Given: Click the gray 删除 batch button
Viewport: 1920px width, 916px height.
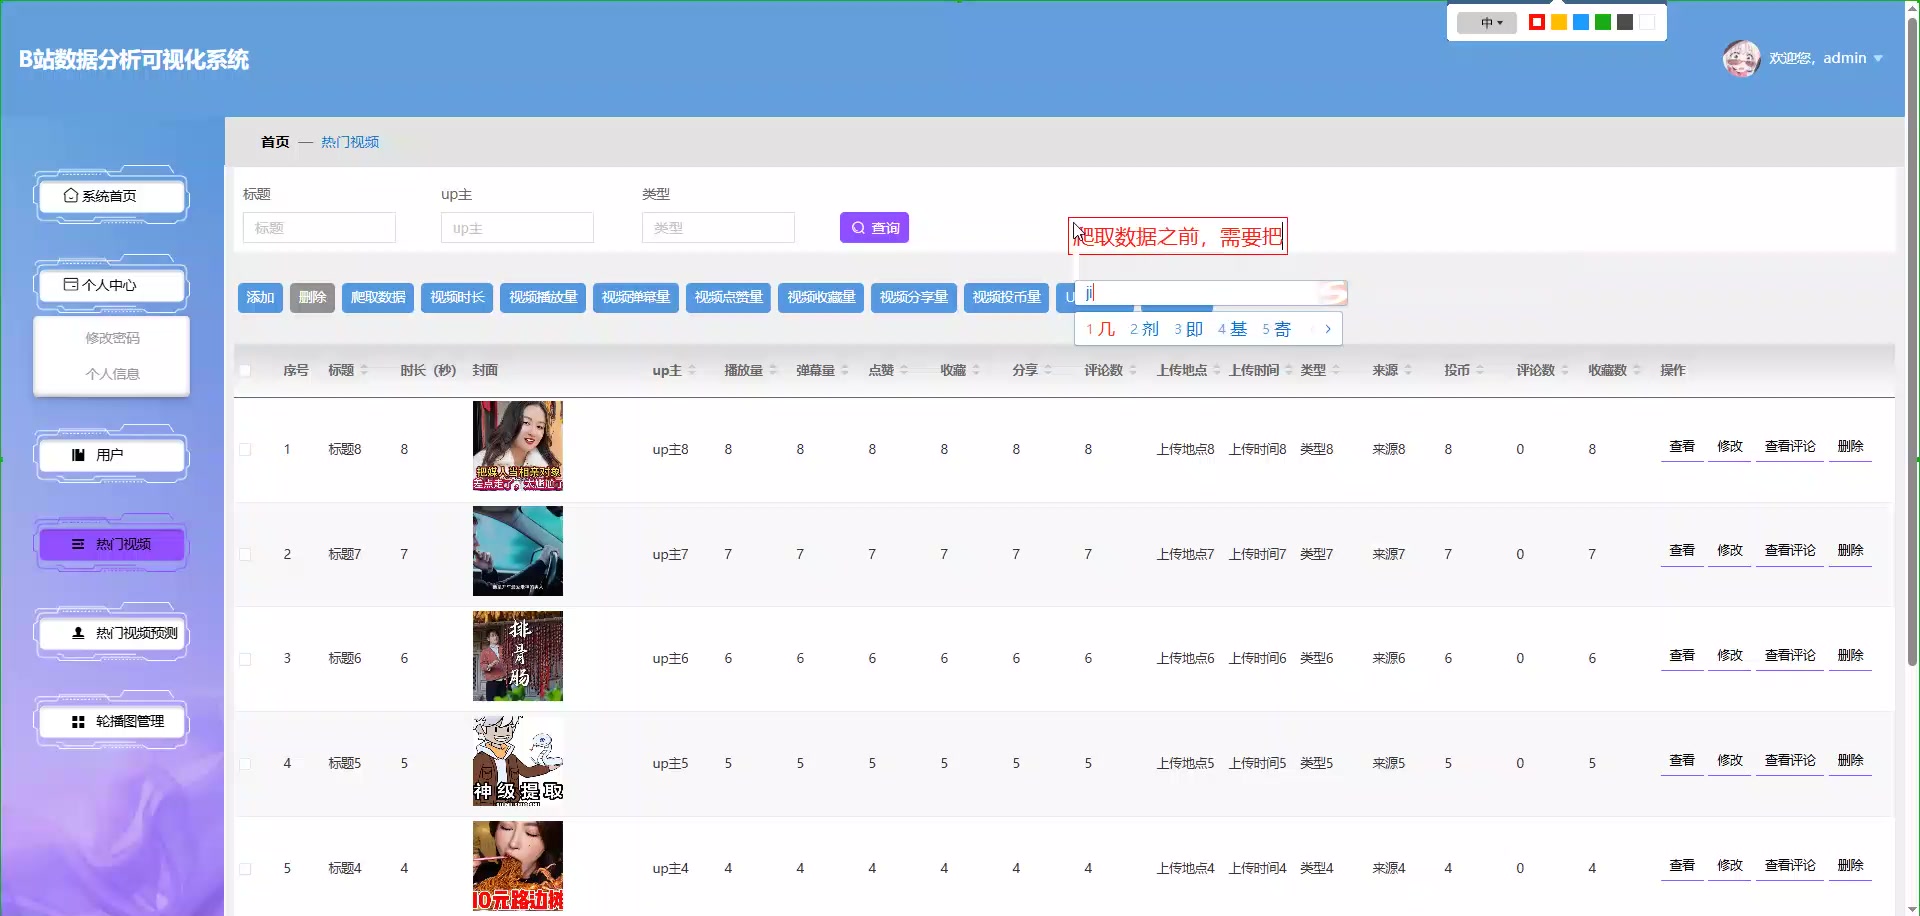Looking at the screenshot, I should click(312, 297).
